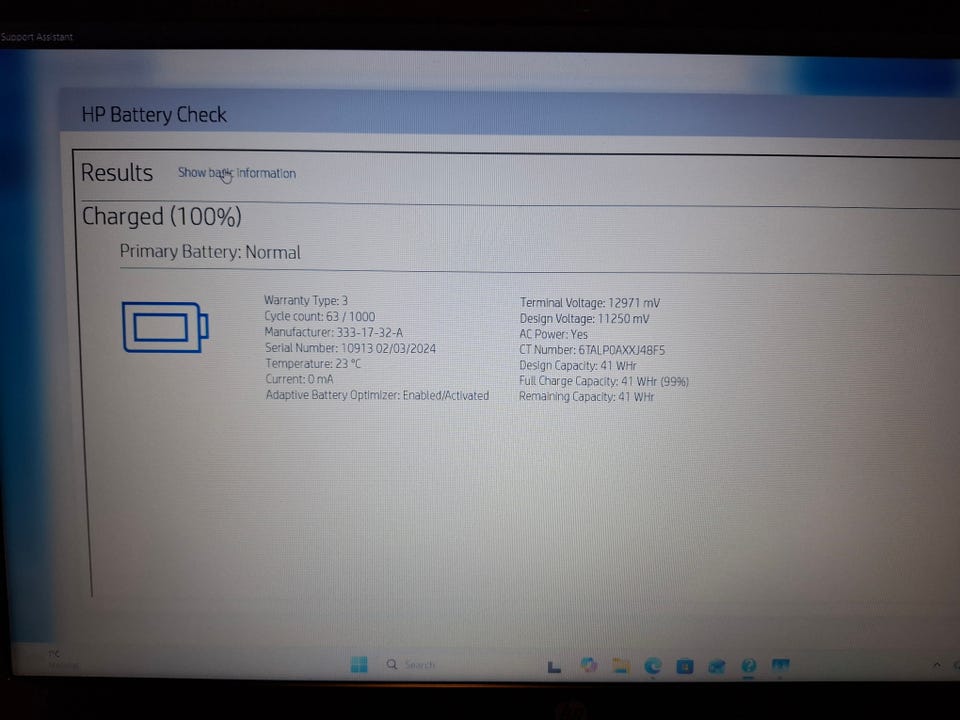Click the Show basic information link
The image size is (960, 720).
point(237,173)
